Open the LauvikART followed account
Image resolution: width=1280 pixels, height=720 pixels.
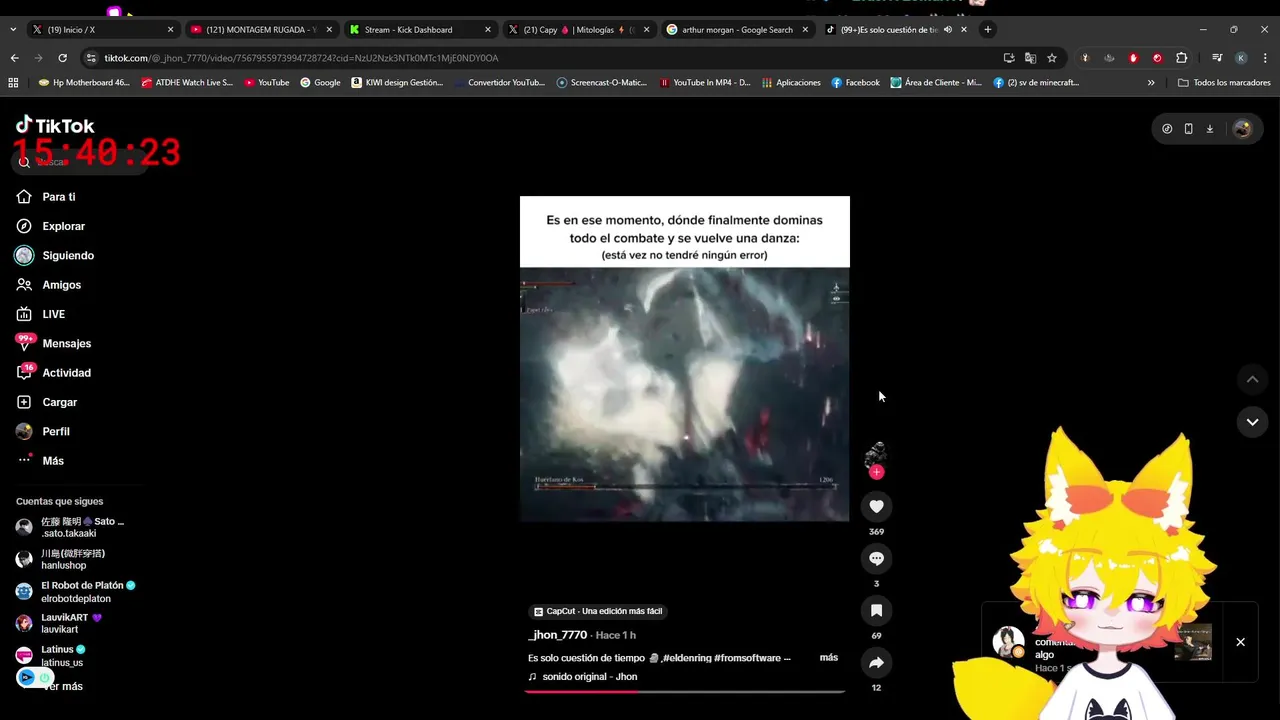click(59, 623)
